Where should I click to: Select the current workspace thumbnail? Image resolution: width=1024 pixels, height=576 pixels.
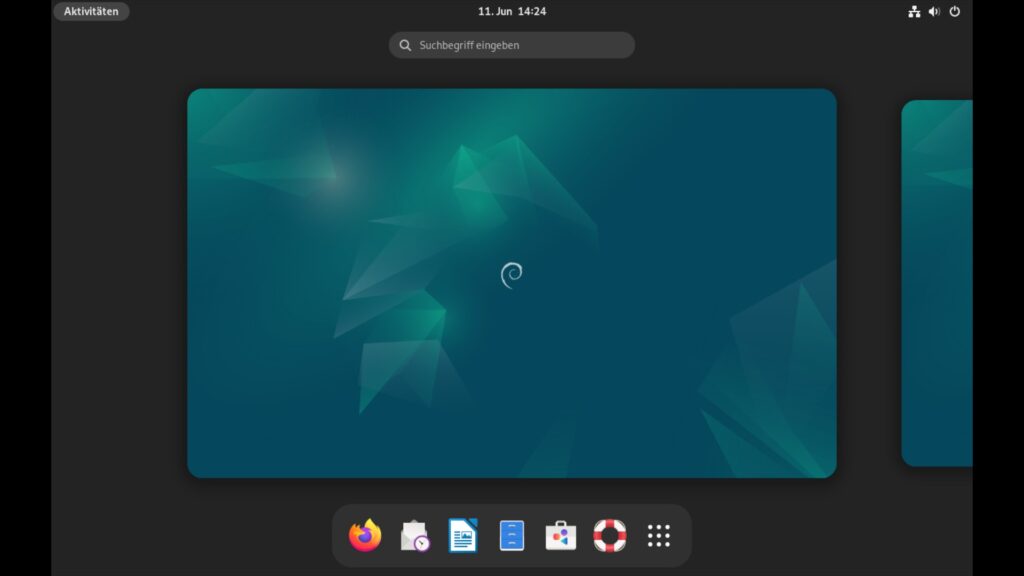pos(512,283)
